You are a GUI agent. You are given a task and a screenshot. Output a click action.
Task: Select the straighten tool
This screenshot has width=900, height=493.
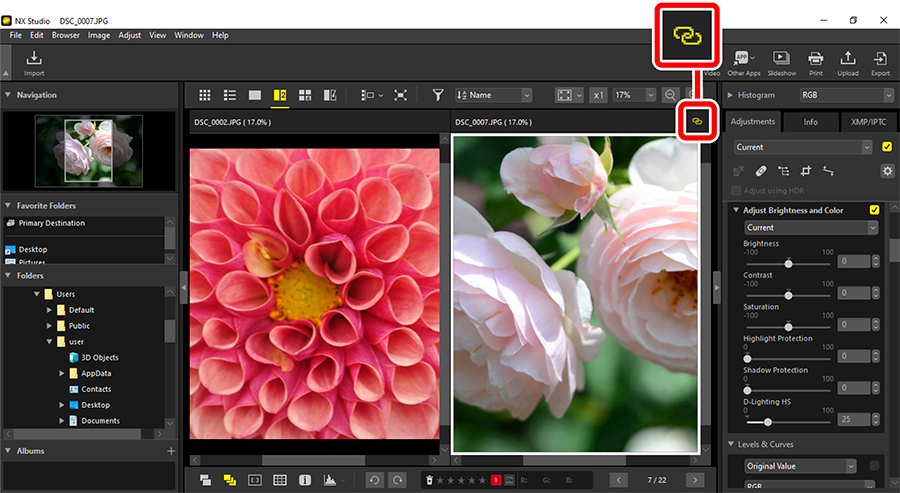[x=828, y=171]
